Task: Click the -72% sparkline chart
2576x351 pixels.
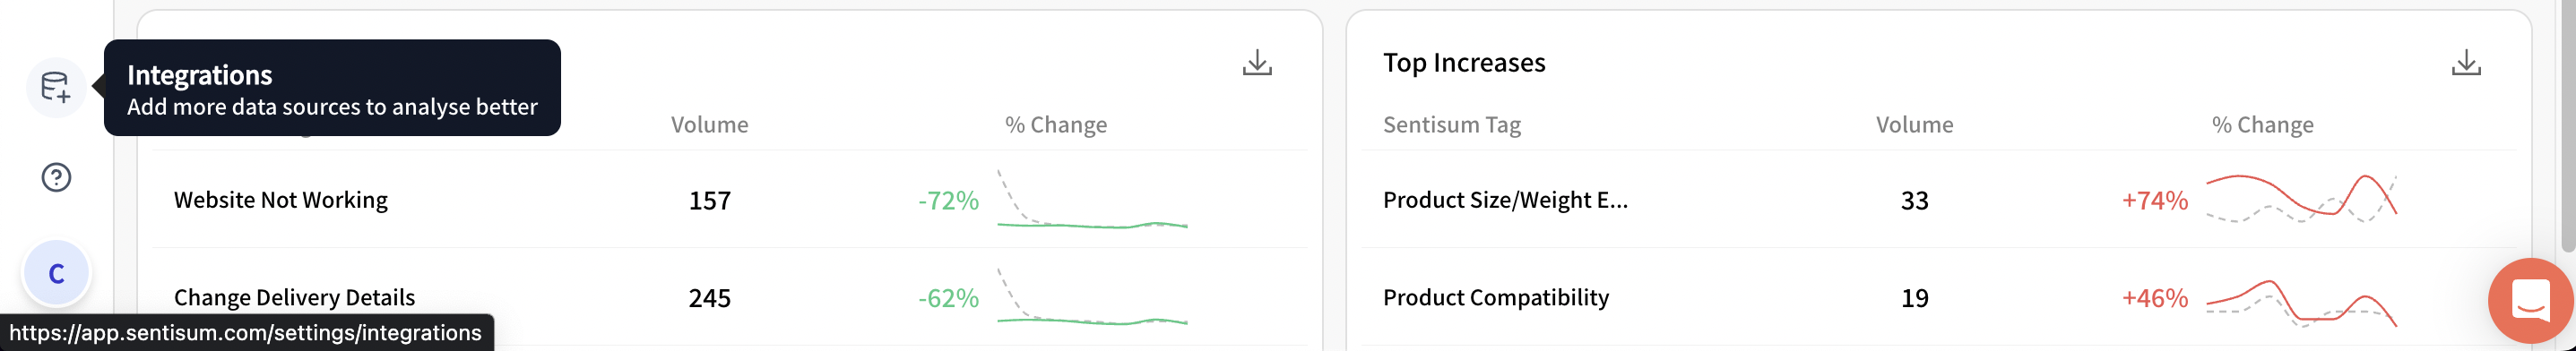Action: pyautogui.click(x=1092, y=200)
